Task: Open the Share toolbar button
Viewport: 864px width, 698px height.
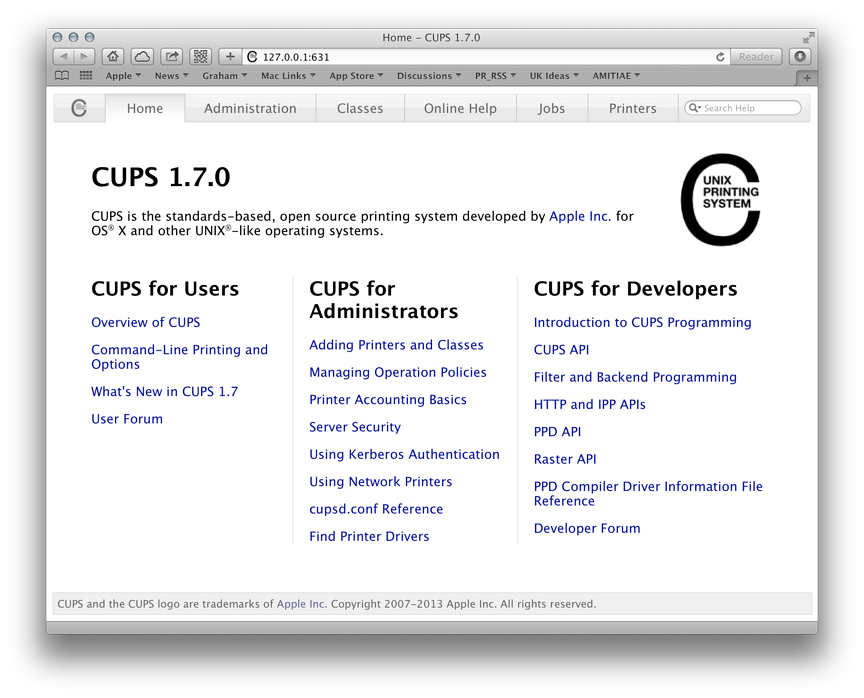Action: 172,56
